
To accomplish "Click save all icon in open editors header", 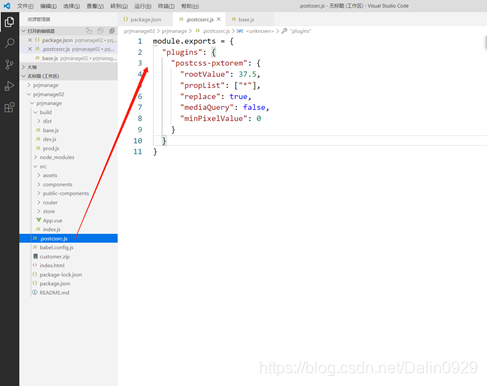I will [100, 31].
